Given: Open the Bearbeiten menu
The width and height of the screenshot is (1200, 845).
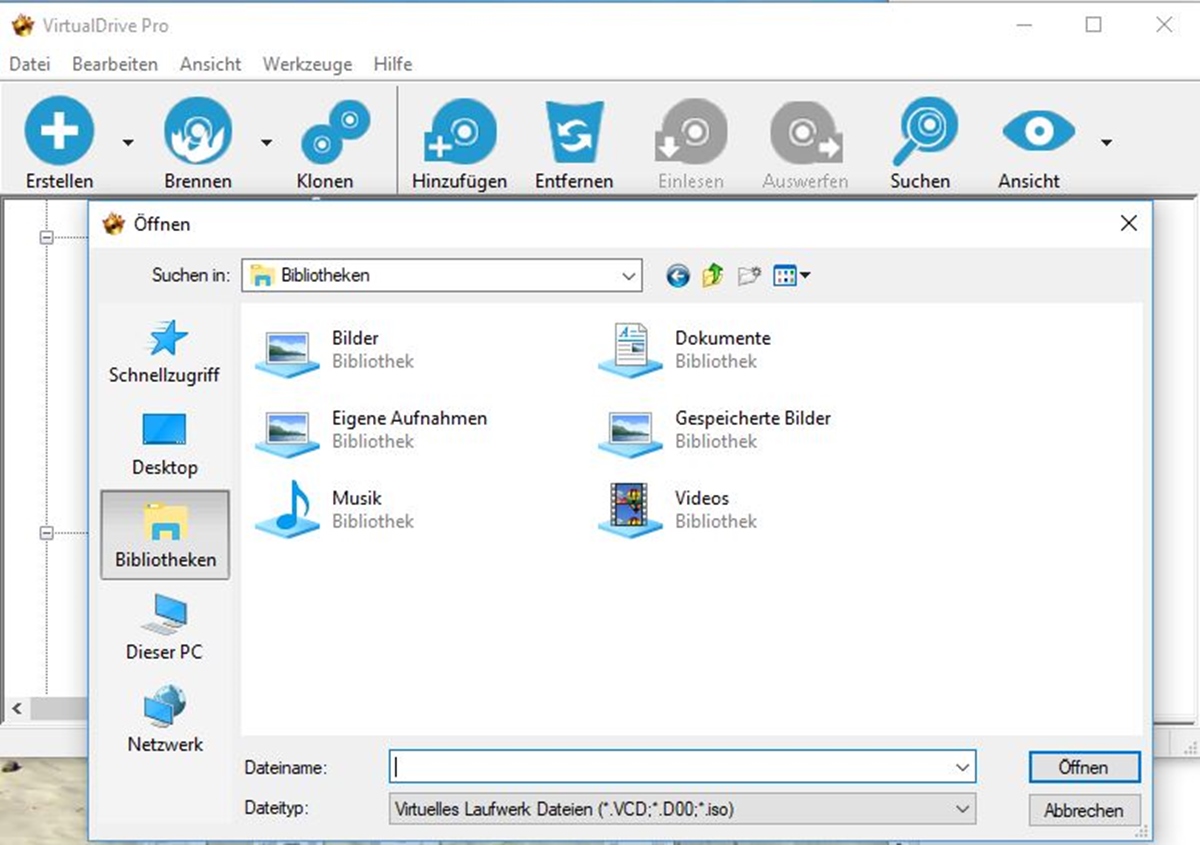Looking at the screenshot, I should (115, 64).
